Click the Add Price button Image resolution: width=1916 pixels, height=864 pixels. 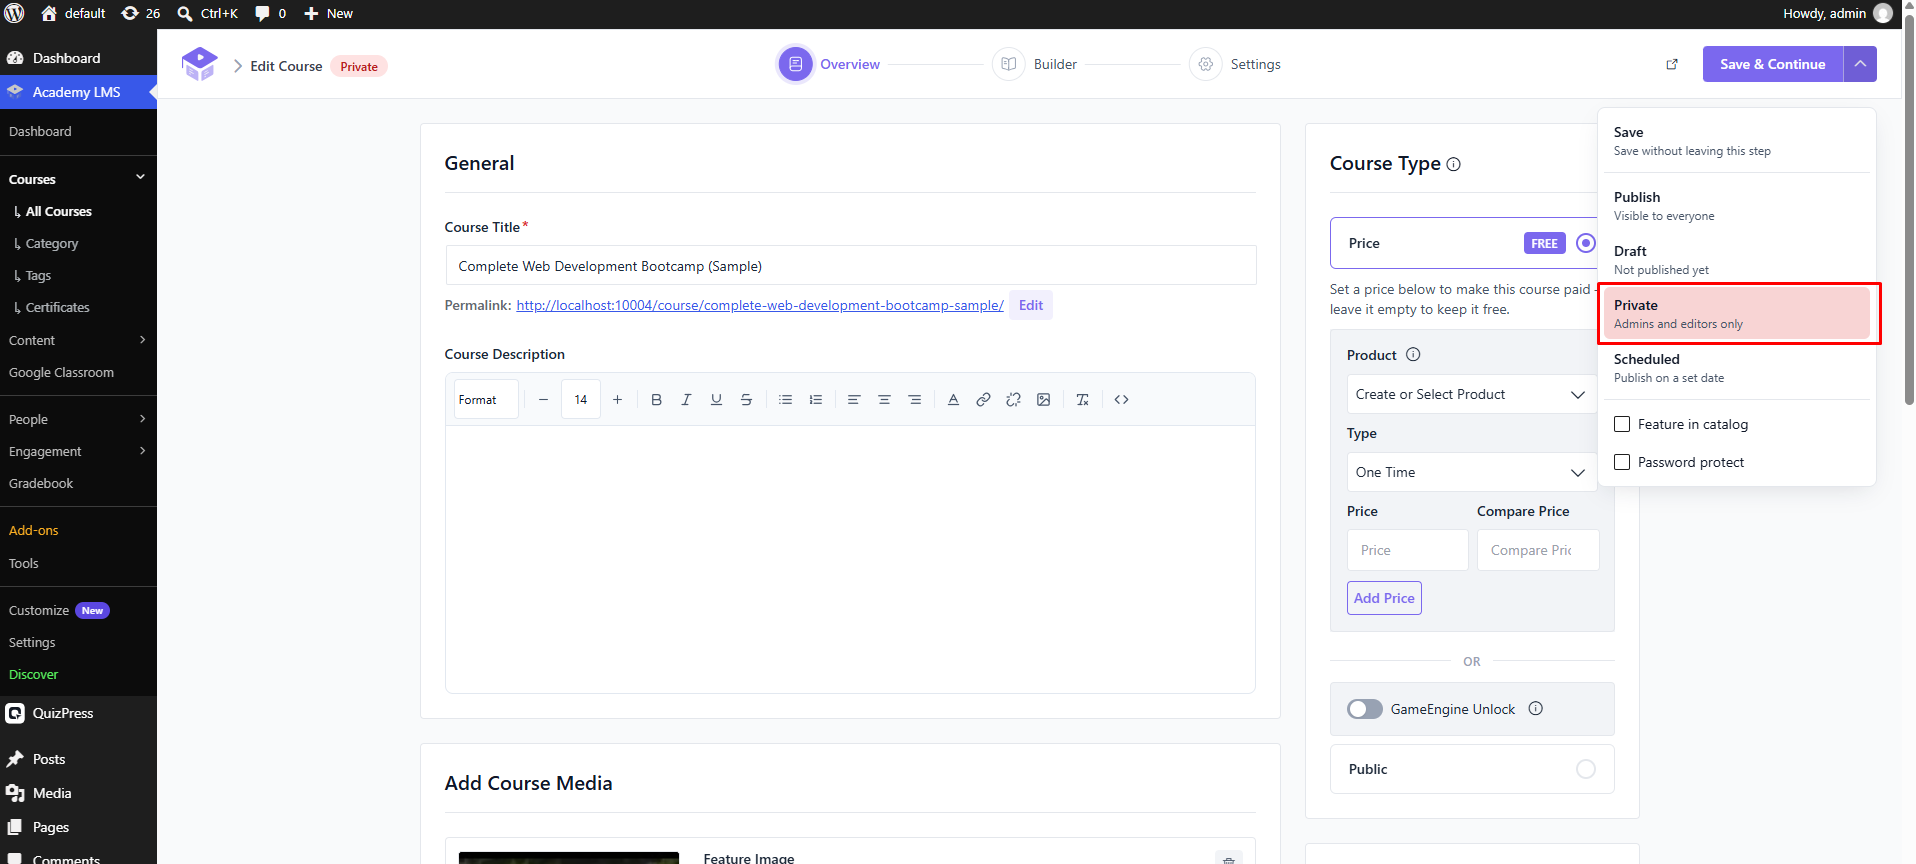(x=1384, y=598)
